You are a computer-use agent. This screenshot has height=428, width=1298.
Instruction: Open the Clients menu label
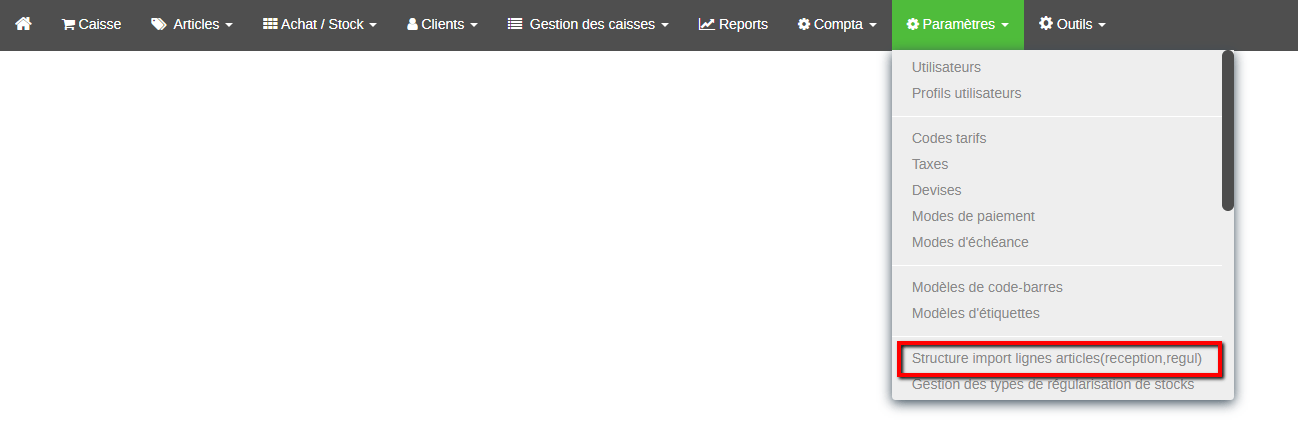pyautogui.click(x=443, y=24)
